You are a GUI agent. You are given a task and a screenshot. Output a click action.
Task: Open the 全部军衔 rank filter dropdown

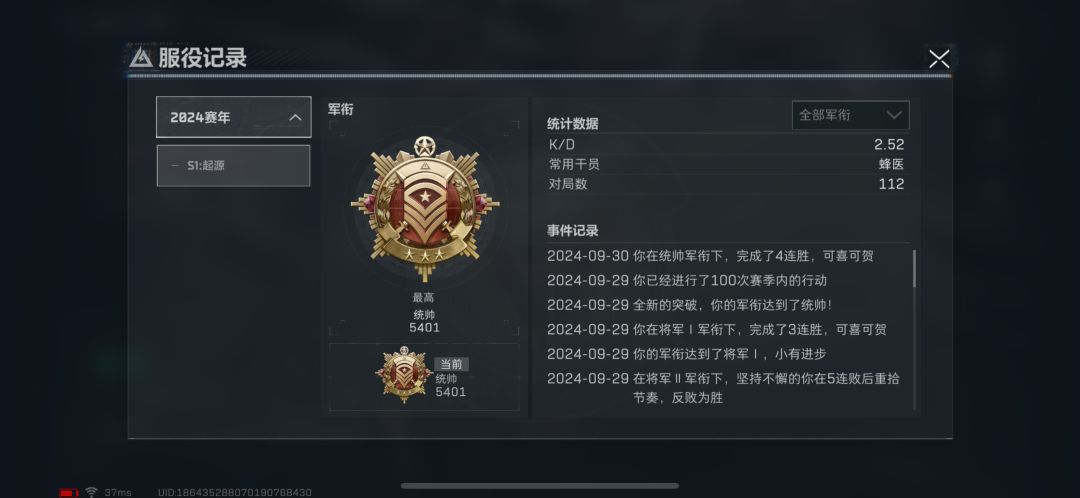tap(851, 115)
